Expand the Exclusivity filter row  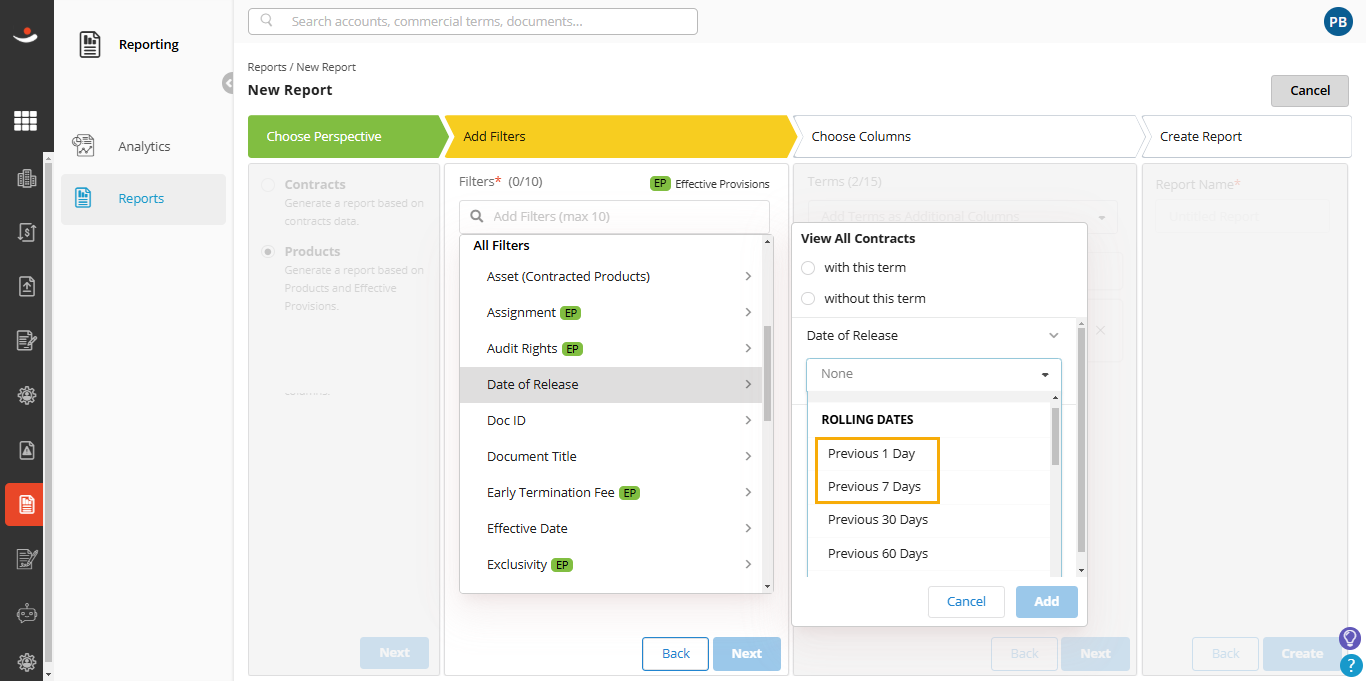(x=611, y=565)
